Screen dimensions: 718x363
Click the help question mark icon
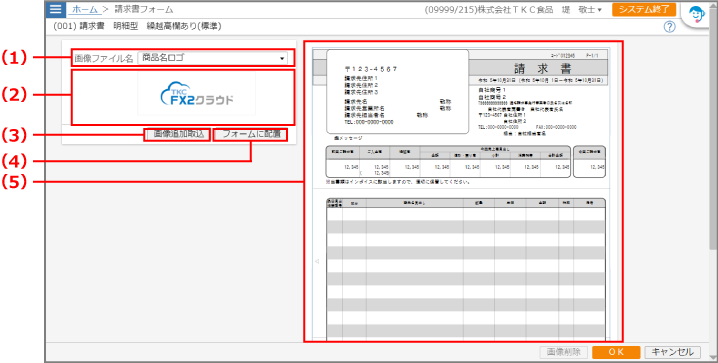(669, 27)
